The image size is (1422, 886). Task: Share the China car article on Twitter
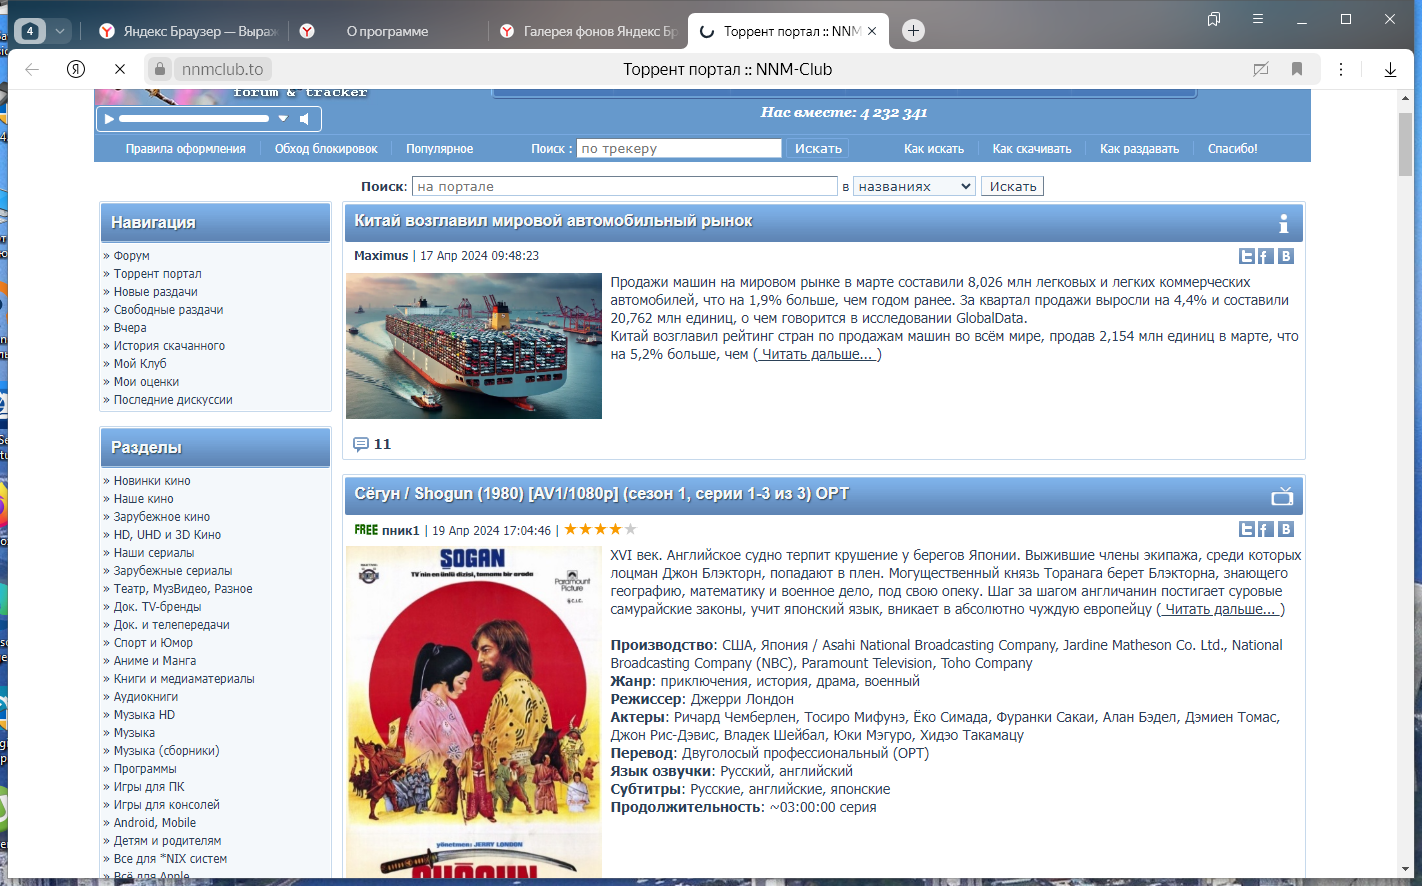[1247, 256]
